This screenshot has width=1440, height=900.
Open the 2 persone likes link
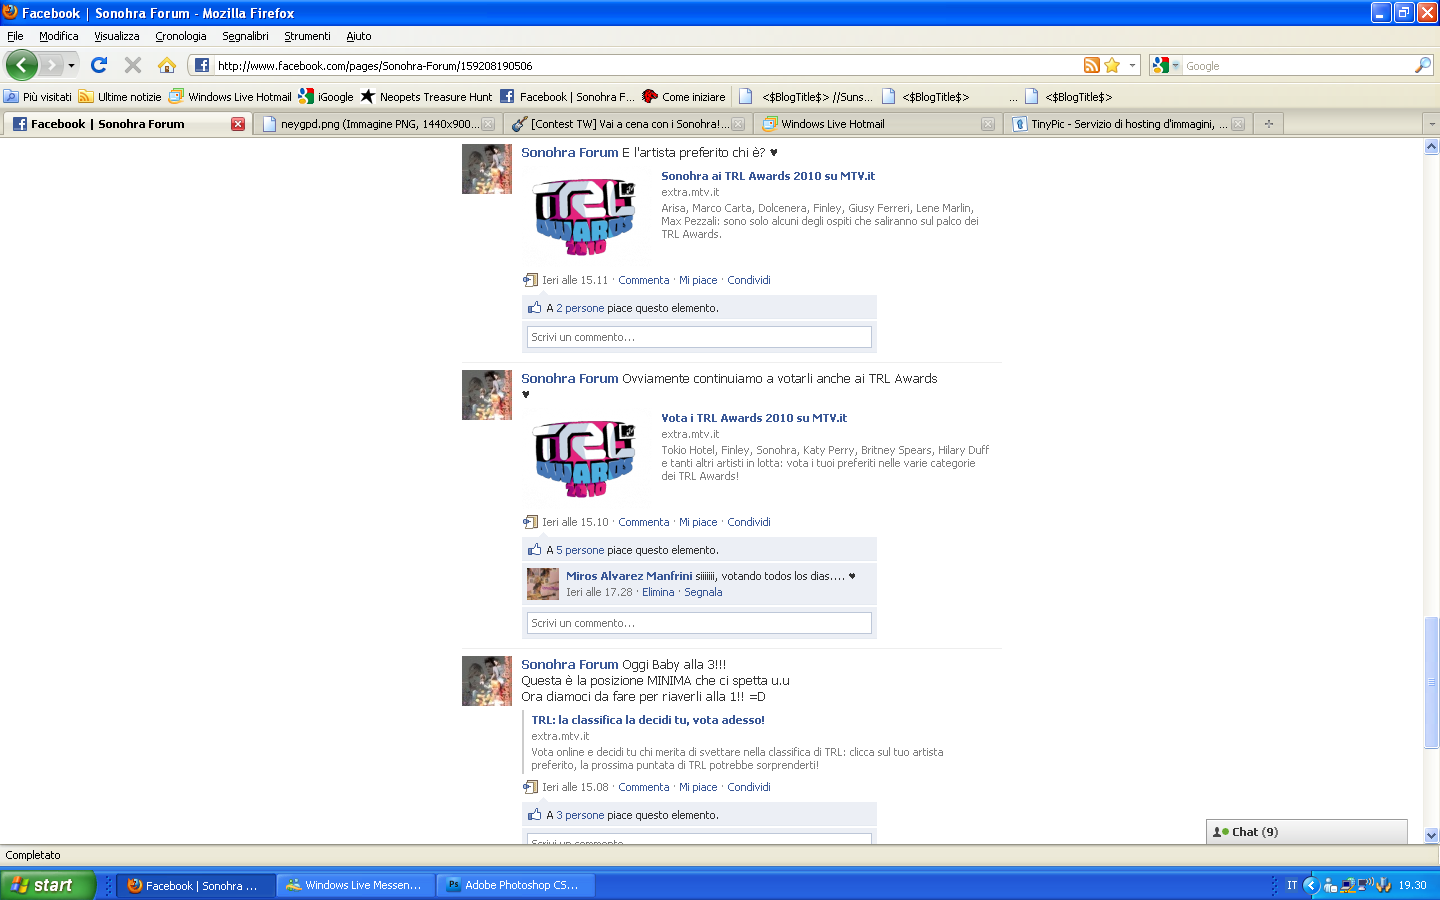click(580, 308)
